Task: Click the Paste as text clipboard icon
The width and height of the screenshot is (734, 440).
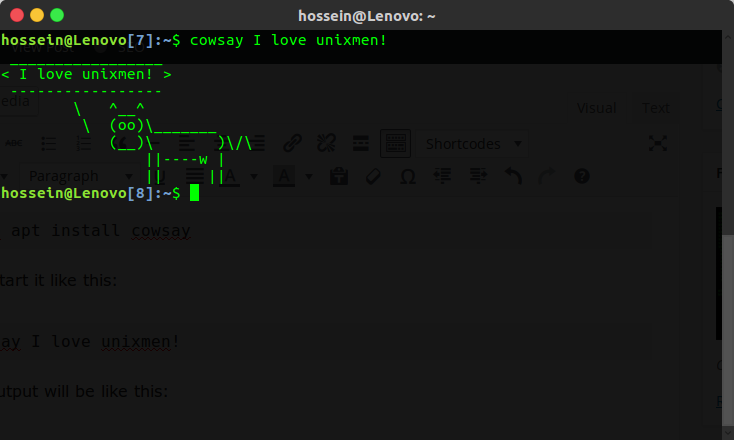Action: click(x=338, y=176)
